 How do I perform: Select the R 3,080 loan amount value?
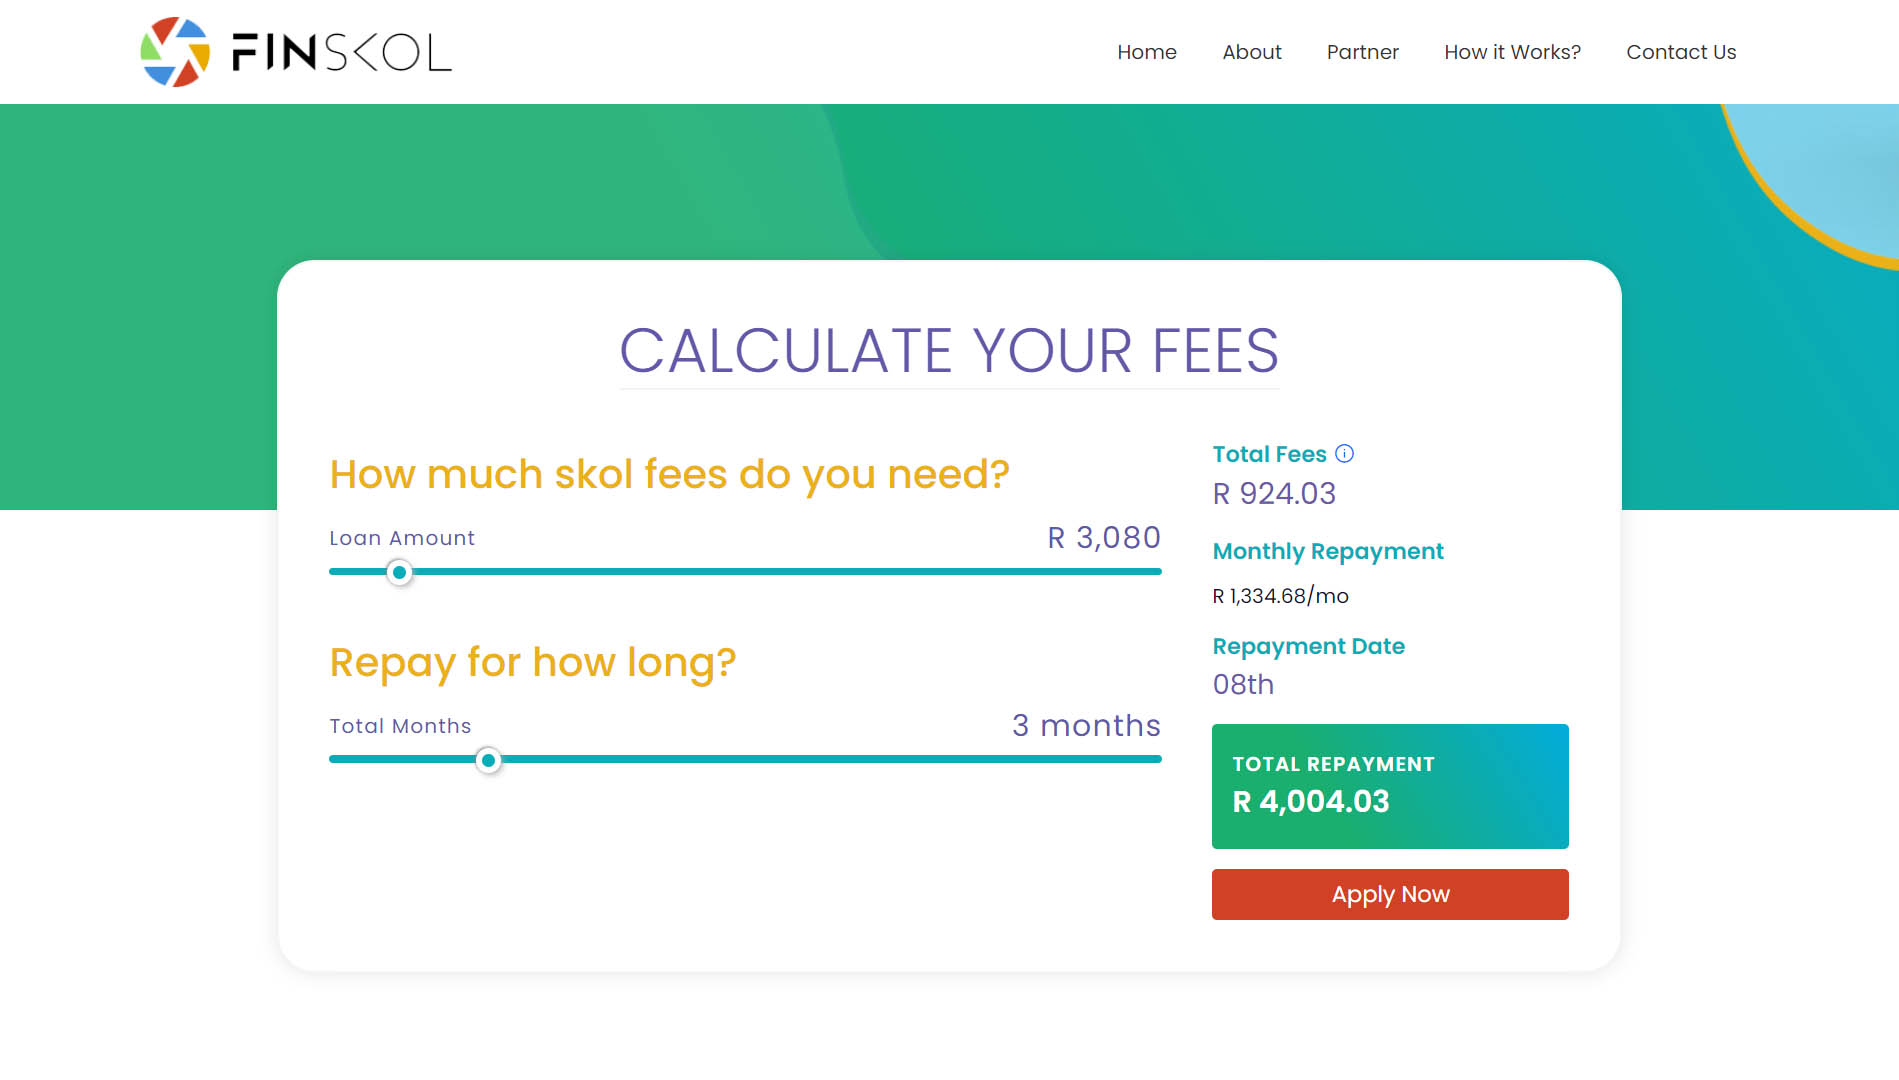point(1102,537)
